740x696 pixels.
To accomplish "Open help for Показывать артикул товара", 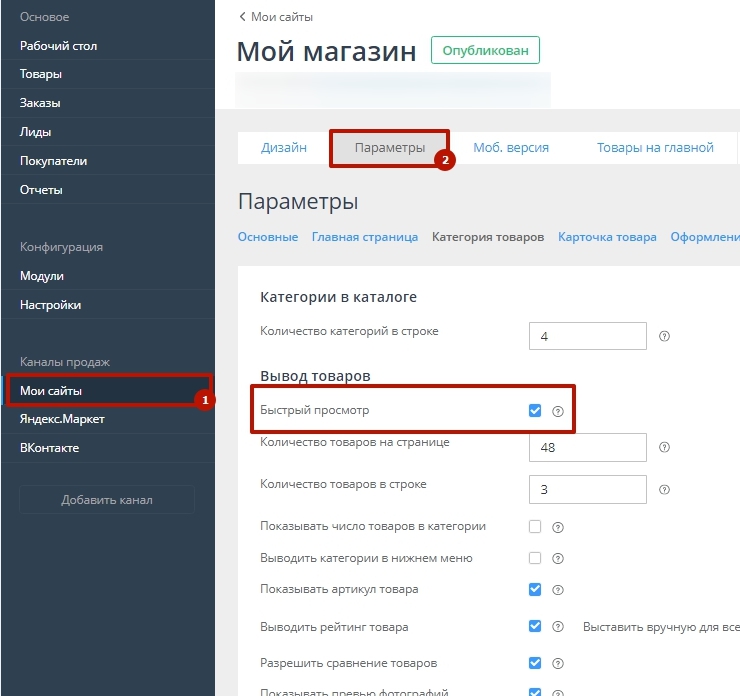I will coord(557,590).
